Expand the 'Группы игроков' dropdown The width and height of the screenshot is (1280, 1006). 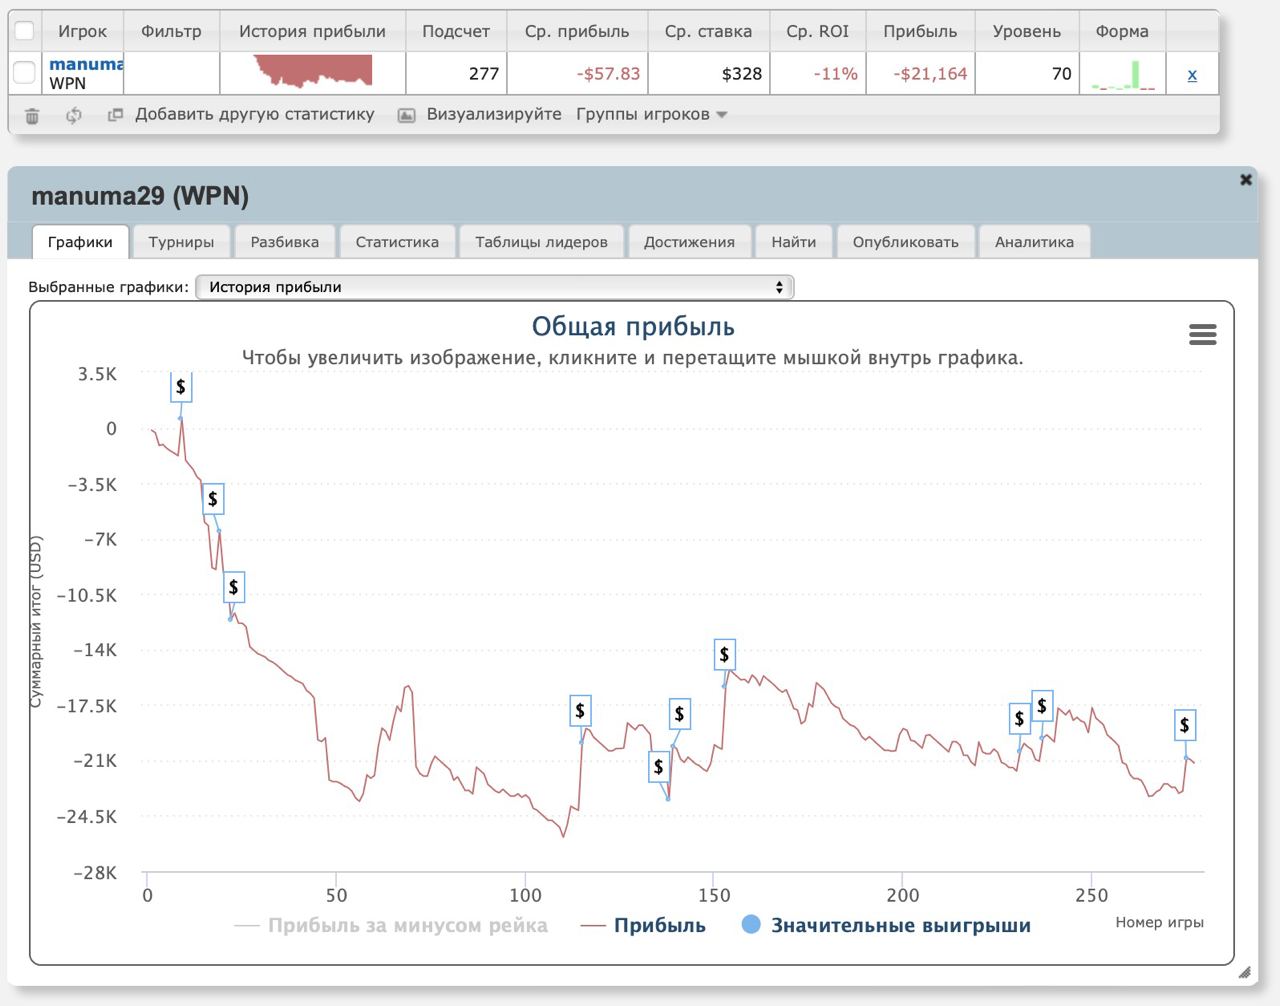[x=651, y=115]
